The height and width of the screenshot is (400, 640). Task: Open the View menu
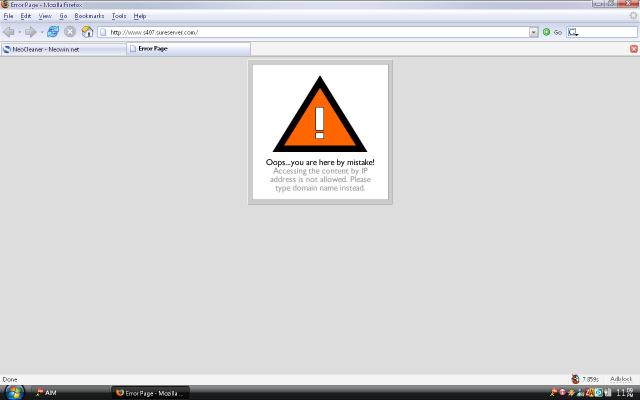[x=45, y=16]
